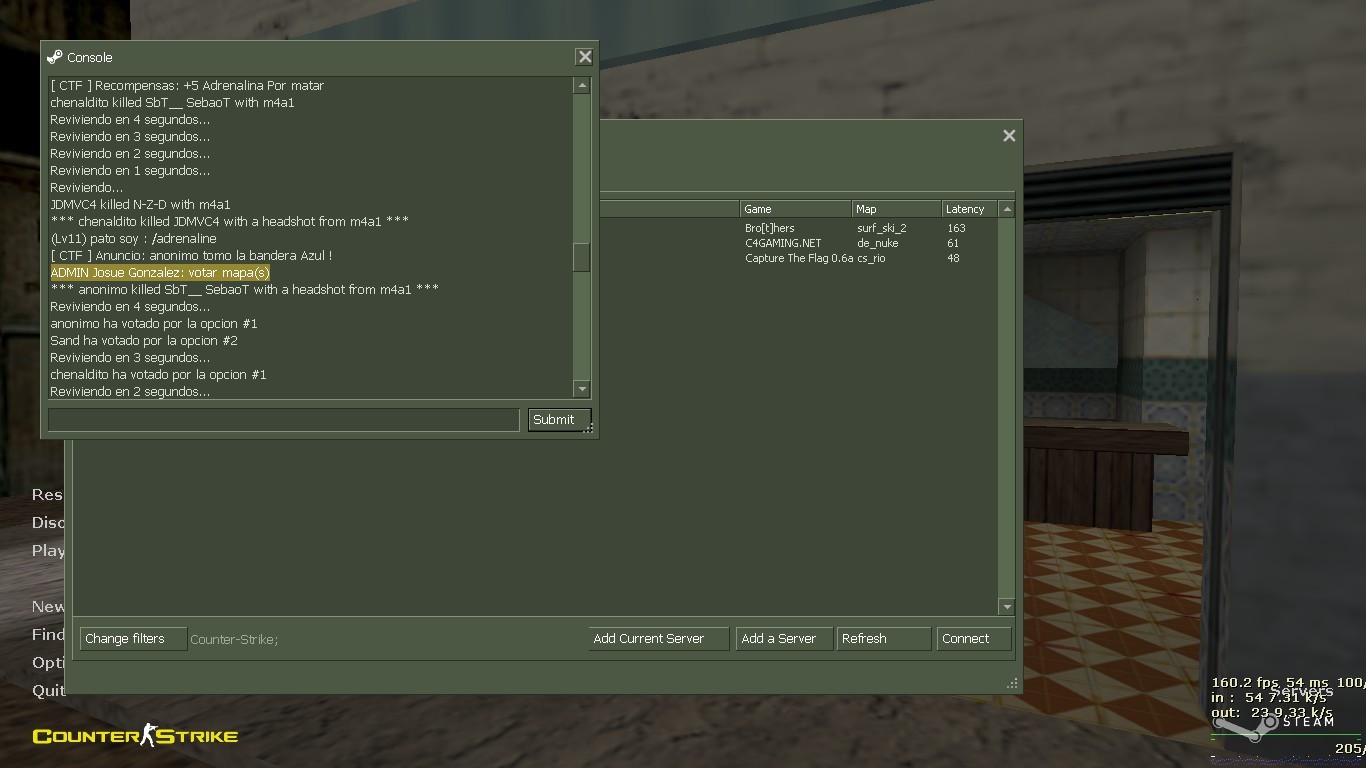Image resolution: width=1366 pixels, height=768 pixels.
Task: Click Add Current Server button
Action: coord(658,639)
